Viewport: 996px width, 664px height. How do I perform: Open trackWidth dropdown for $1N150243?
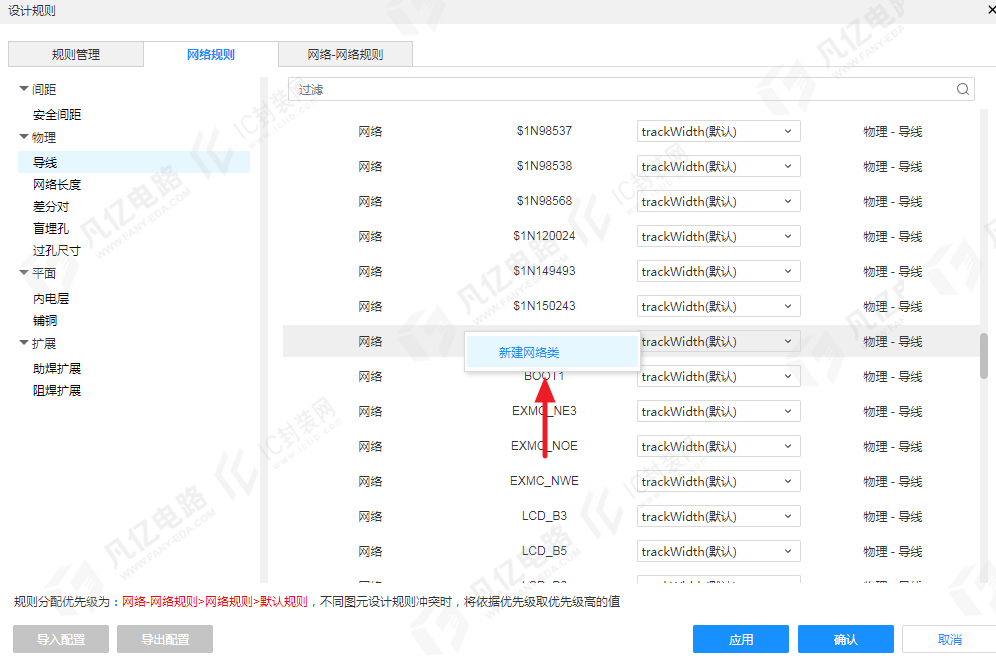[718, 306]
